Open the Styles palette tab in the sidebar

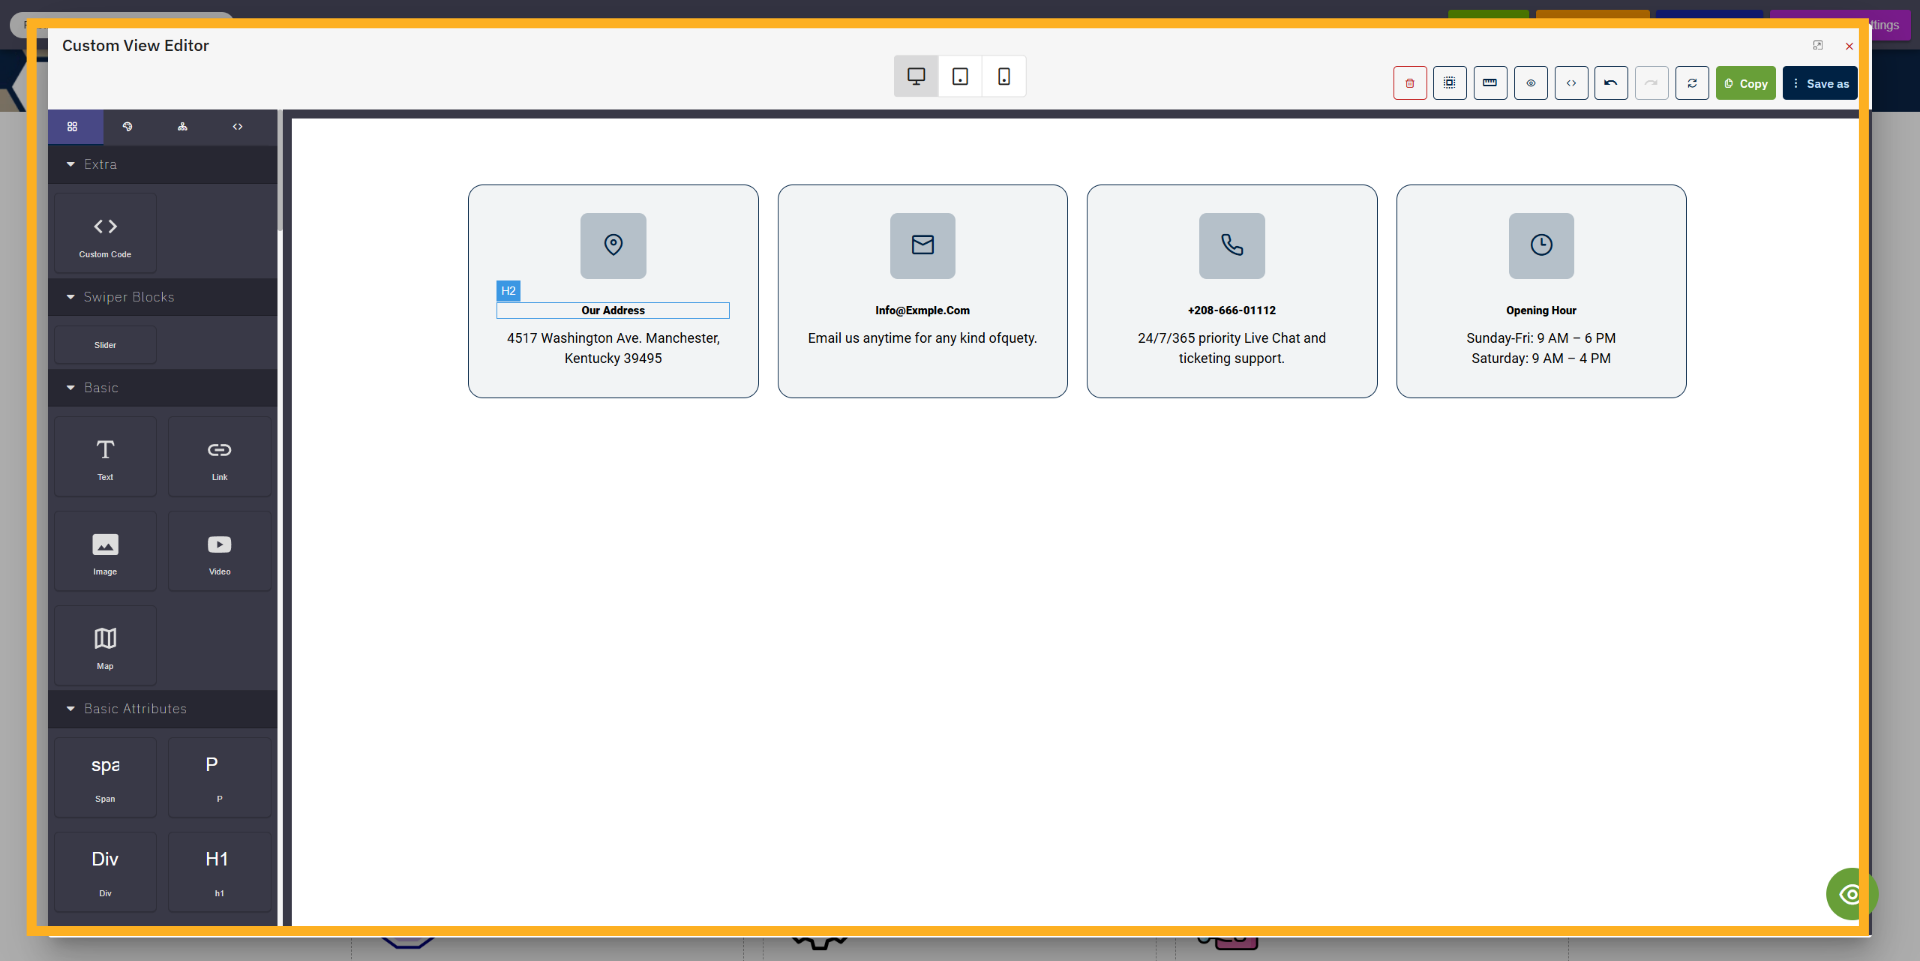point(128,127)
